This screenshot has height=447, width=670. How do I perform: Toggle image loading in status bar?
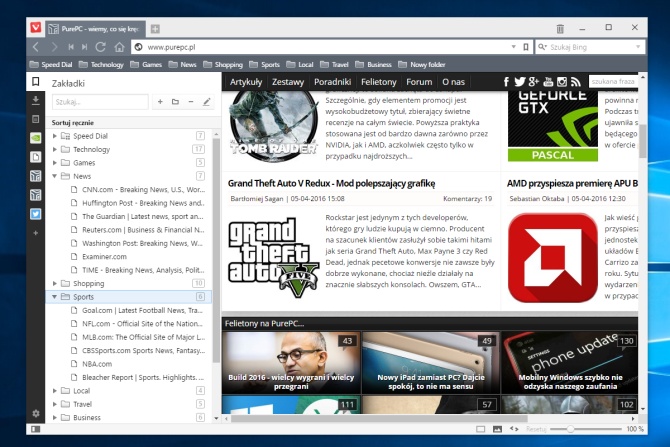(x=497, y=429)
